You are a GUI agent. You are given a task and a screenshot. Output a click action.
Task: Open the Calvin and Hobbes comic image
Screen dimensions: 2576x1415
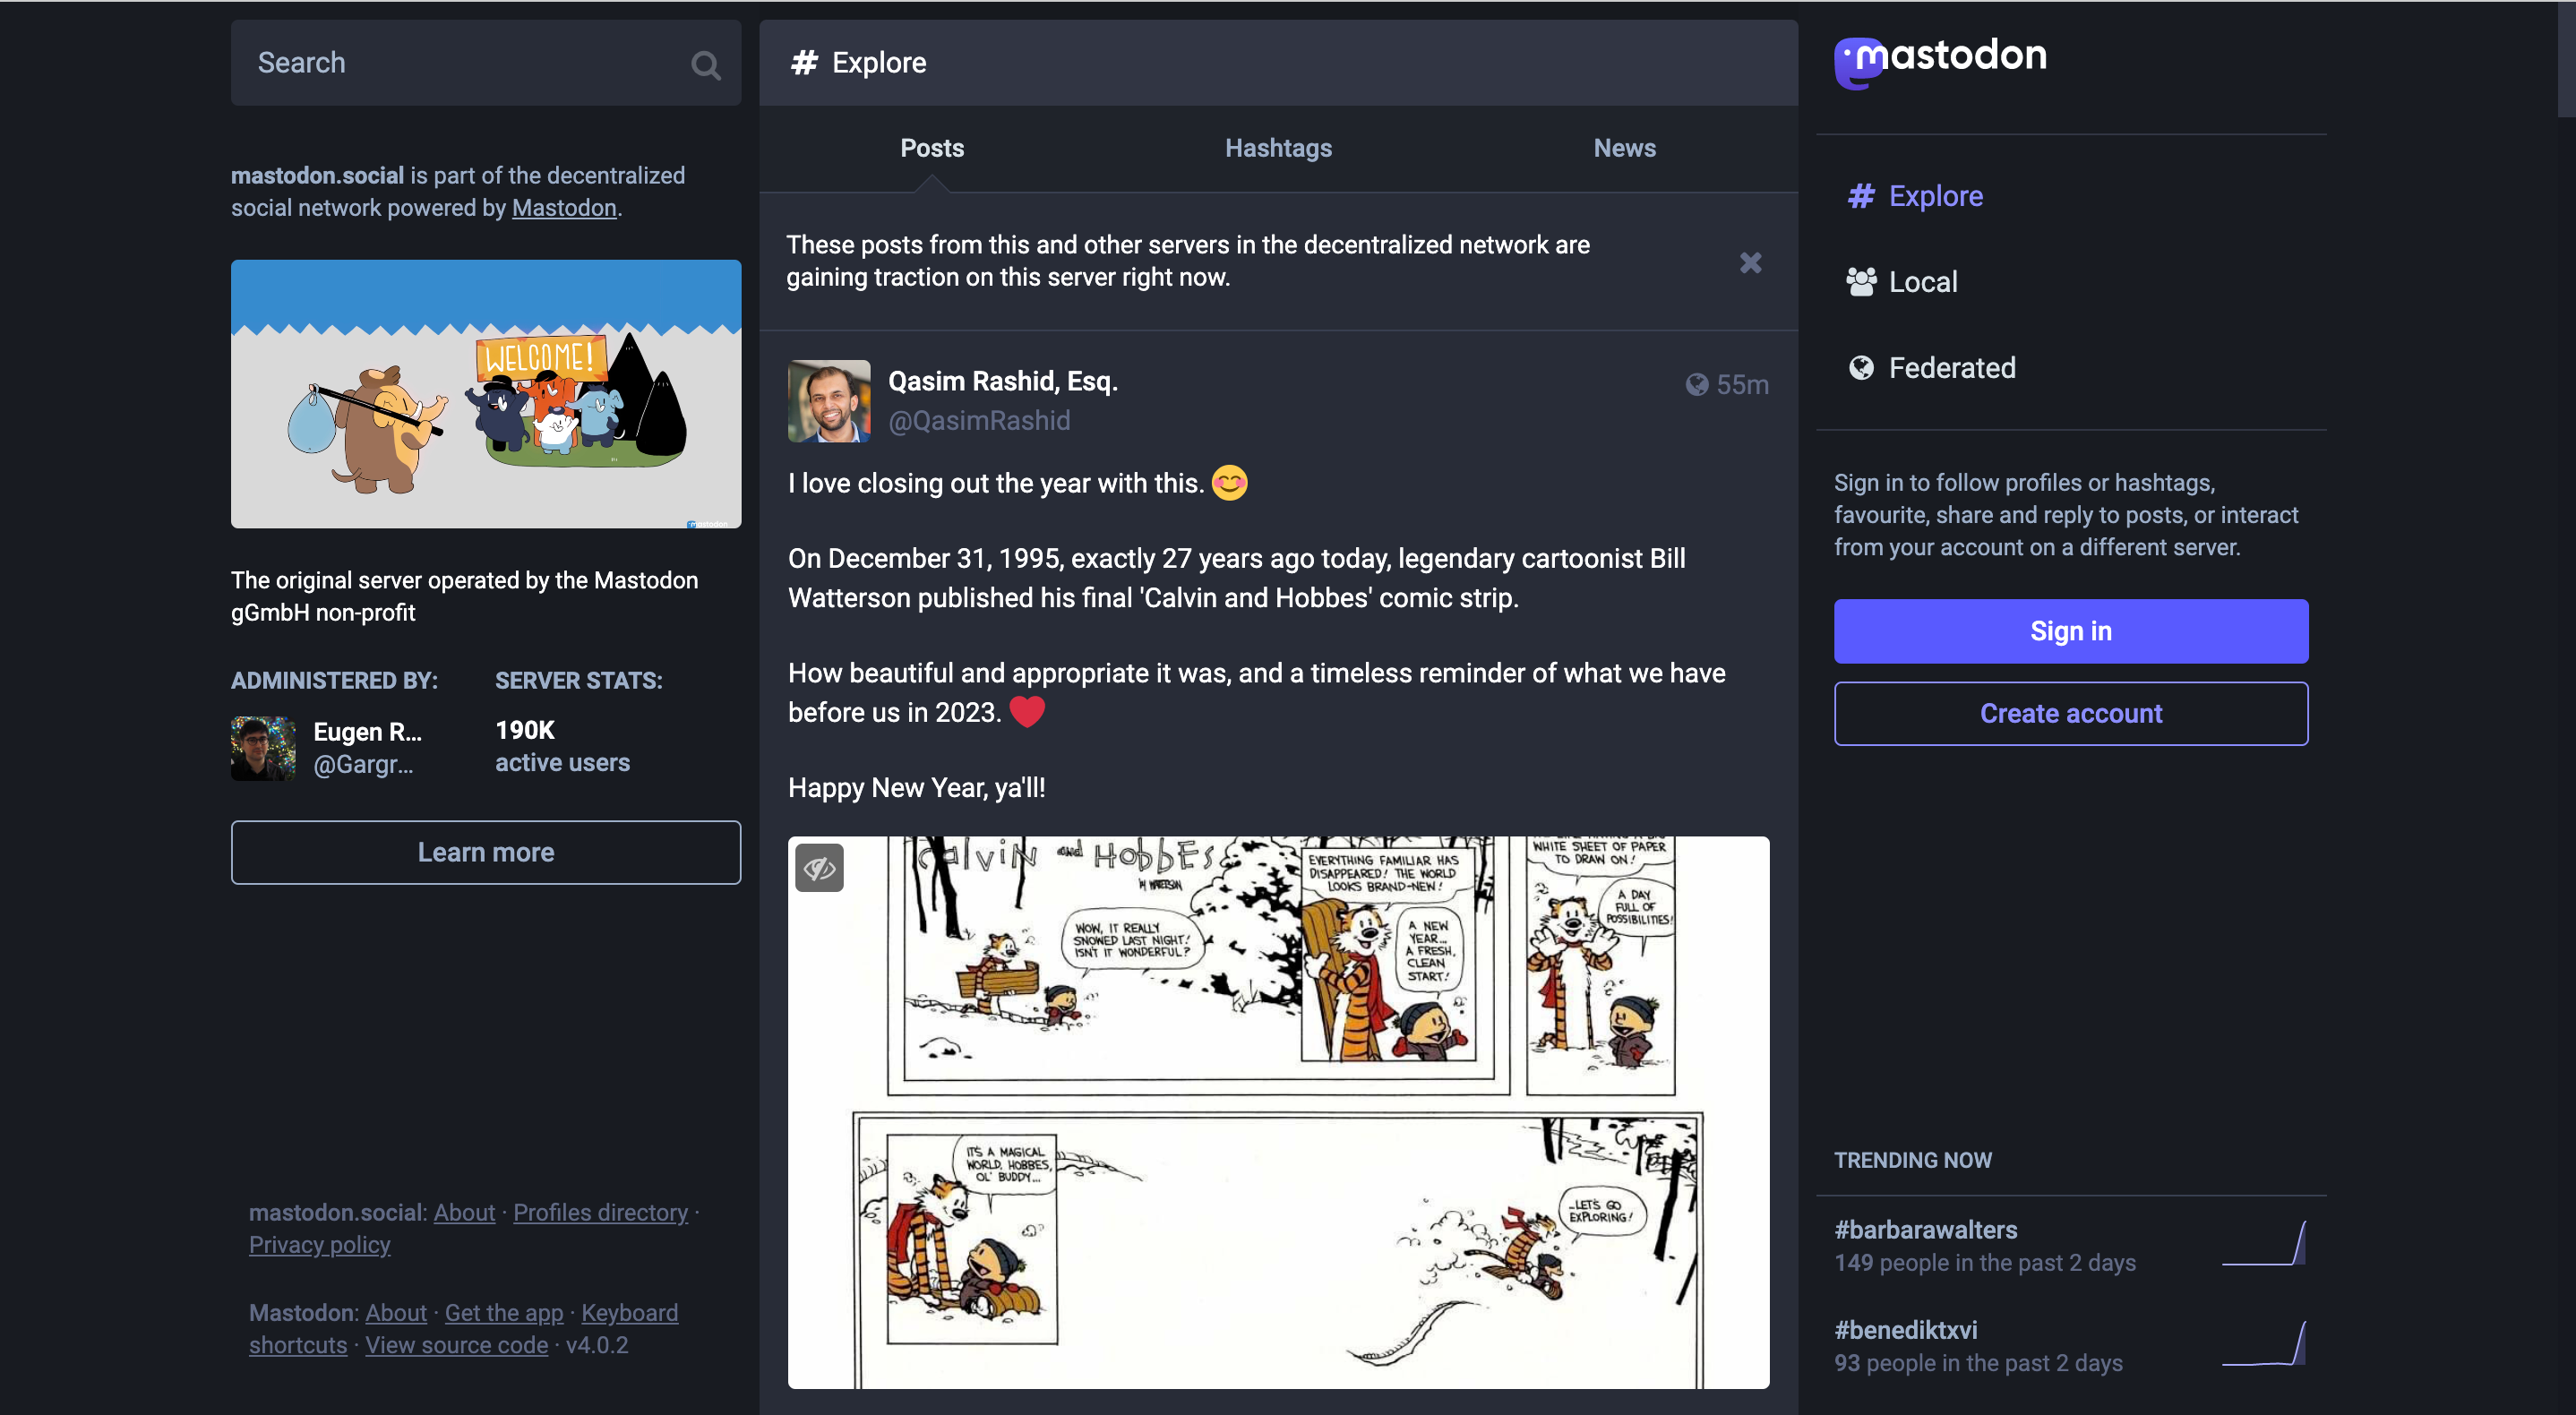(1278, 1112)
